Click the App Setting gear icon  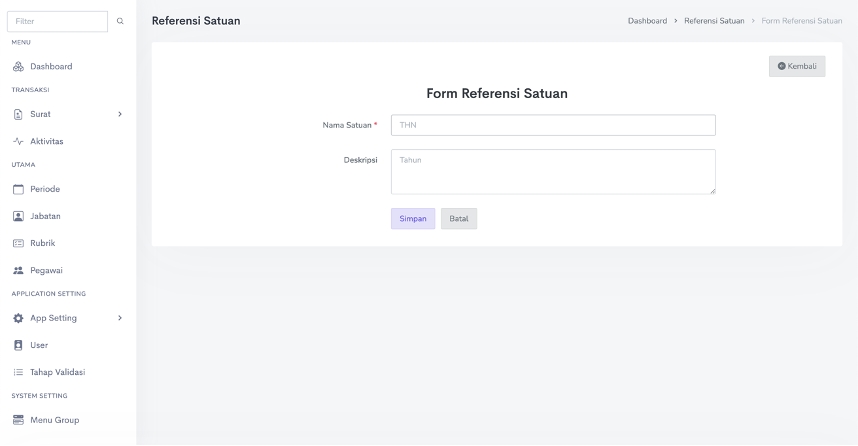(18, 318)
